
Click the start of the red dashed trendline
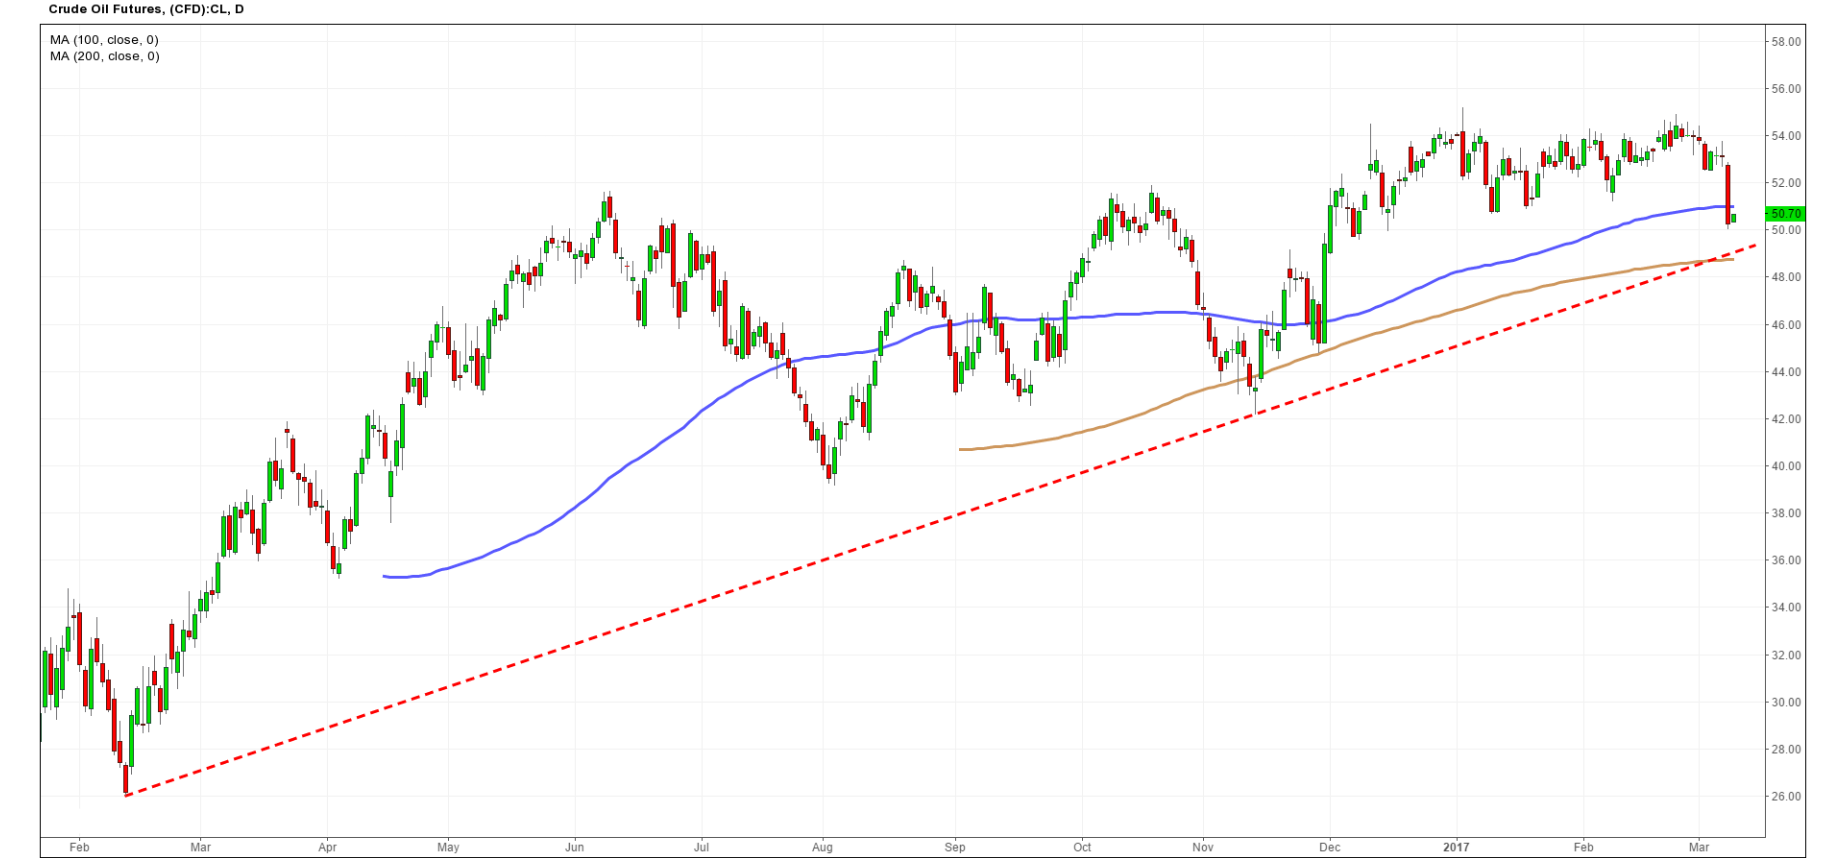127,795
